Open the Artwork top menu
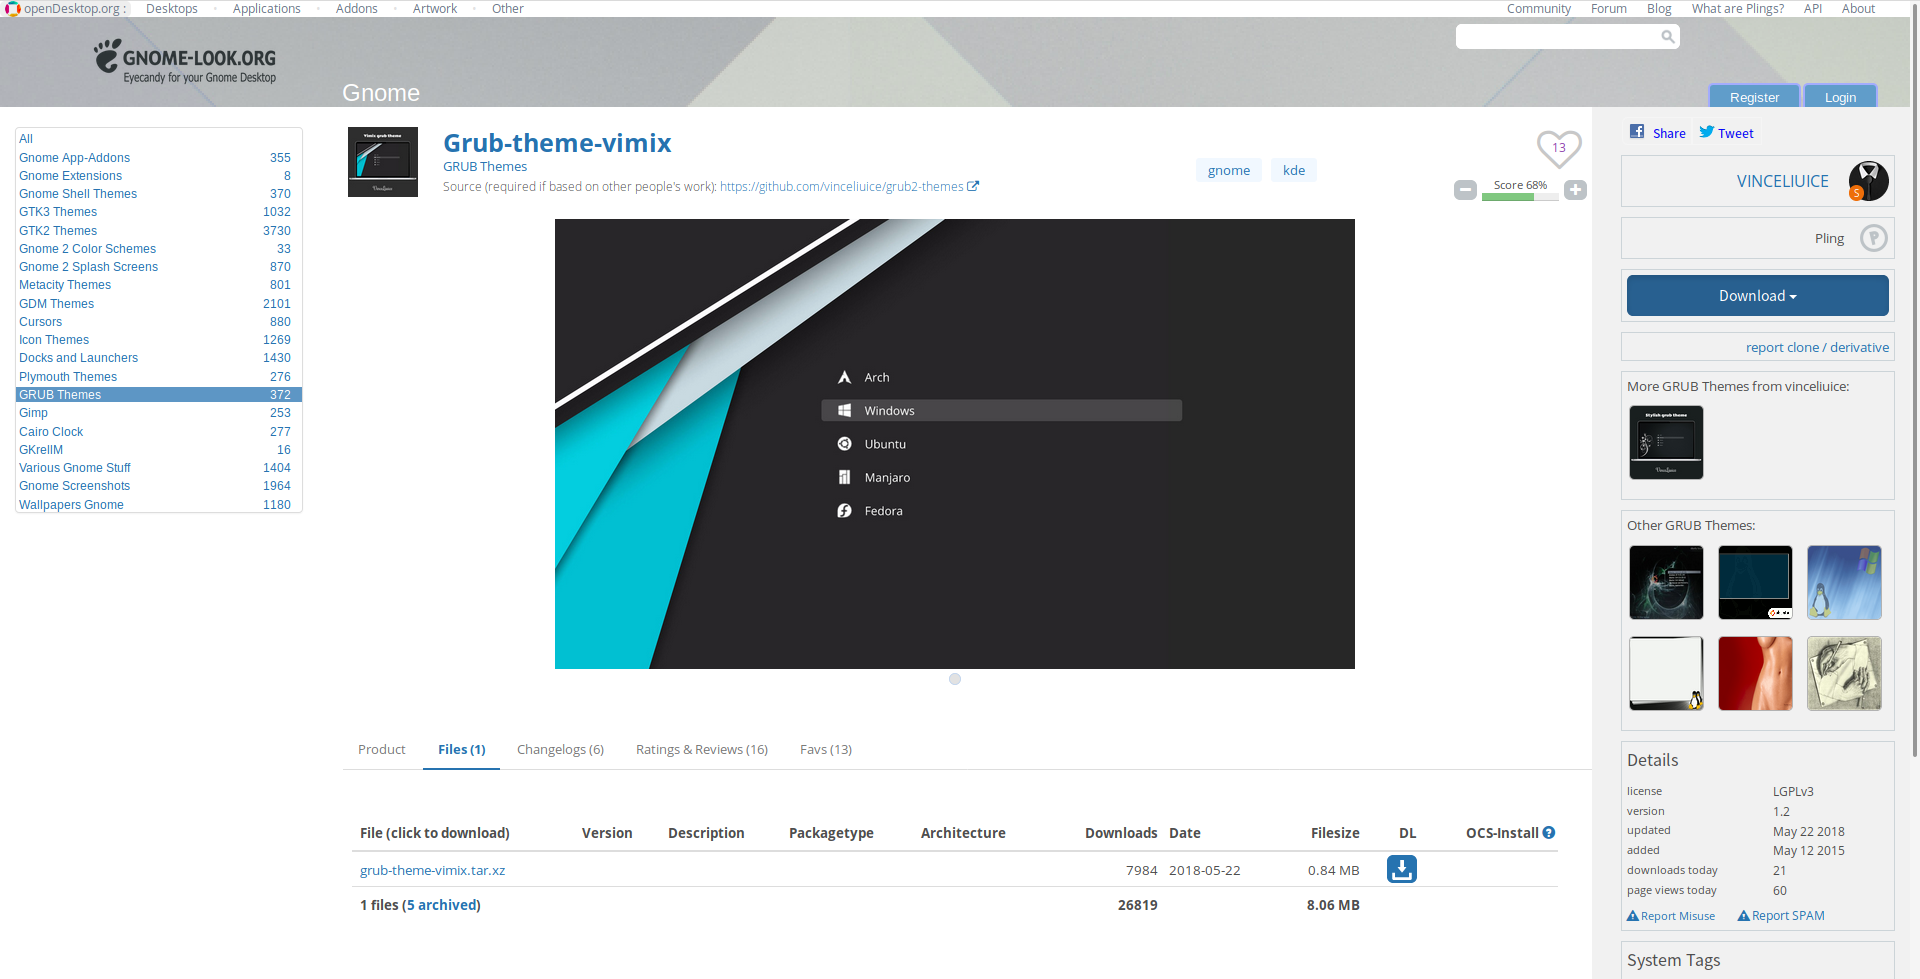This screenshot has height=979, width=1920. tap(434, 9)
